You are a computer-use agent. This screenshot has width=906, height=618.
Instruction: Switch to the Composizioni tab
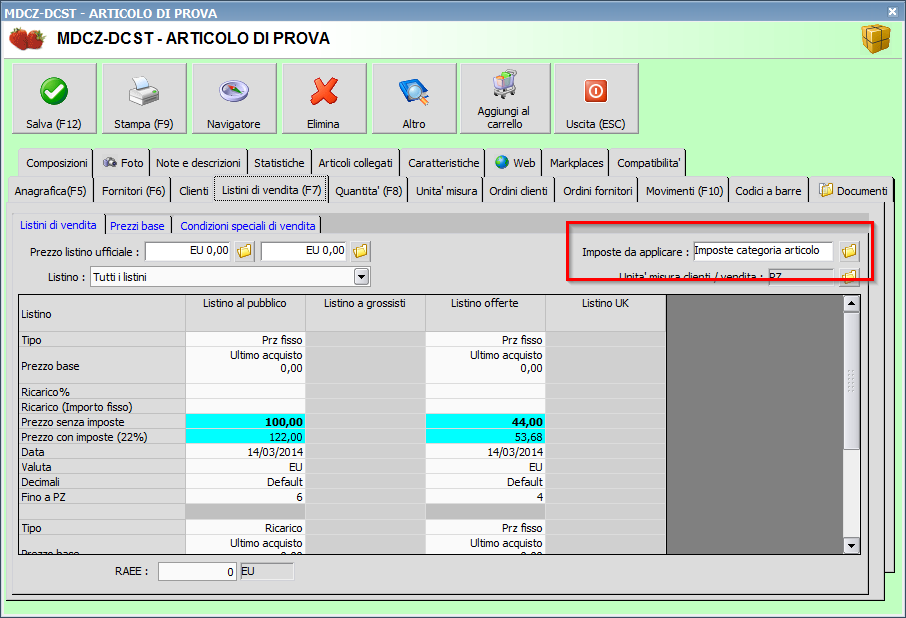pos(57,163)
